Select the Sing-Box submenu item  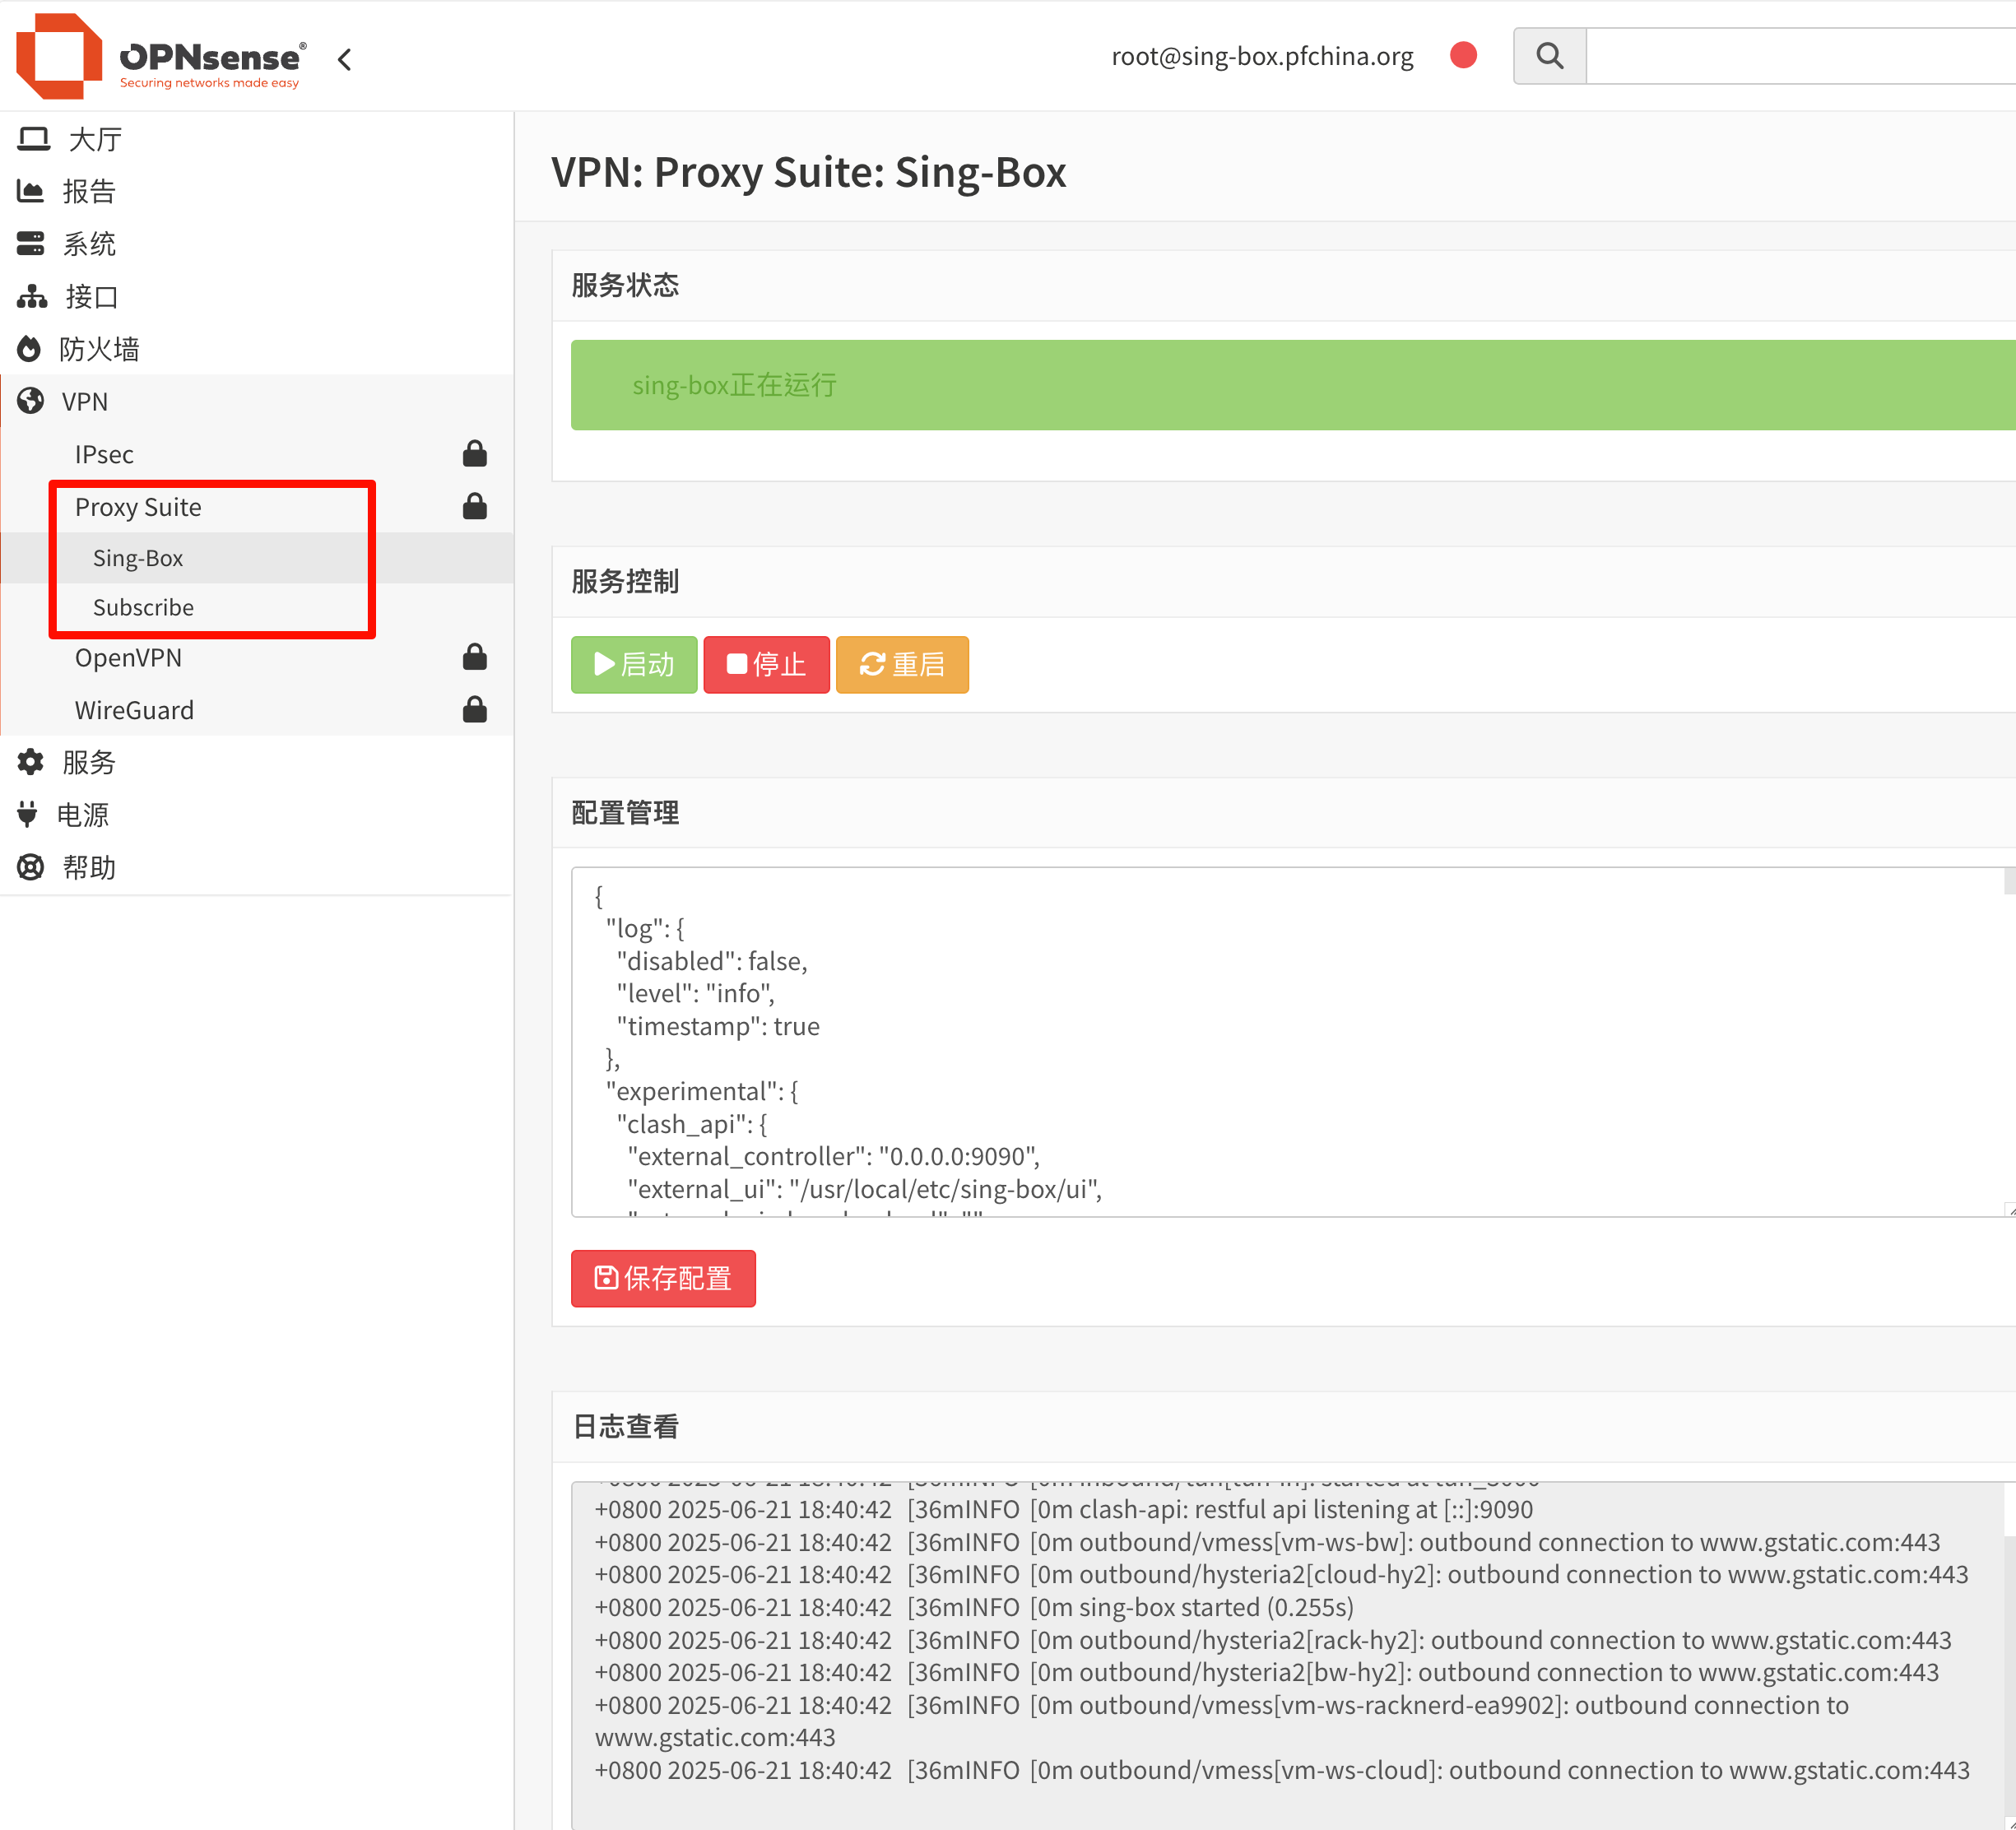tap(138, 558)
